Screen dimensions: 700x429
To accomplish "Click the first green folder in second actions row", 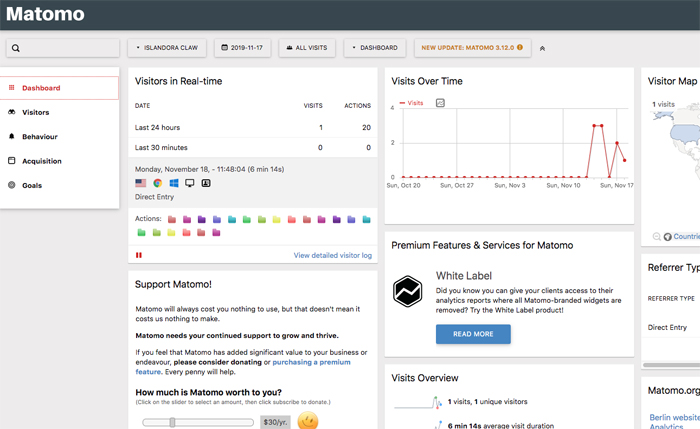I will coord(142,233).
